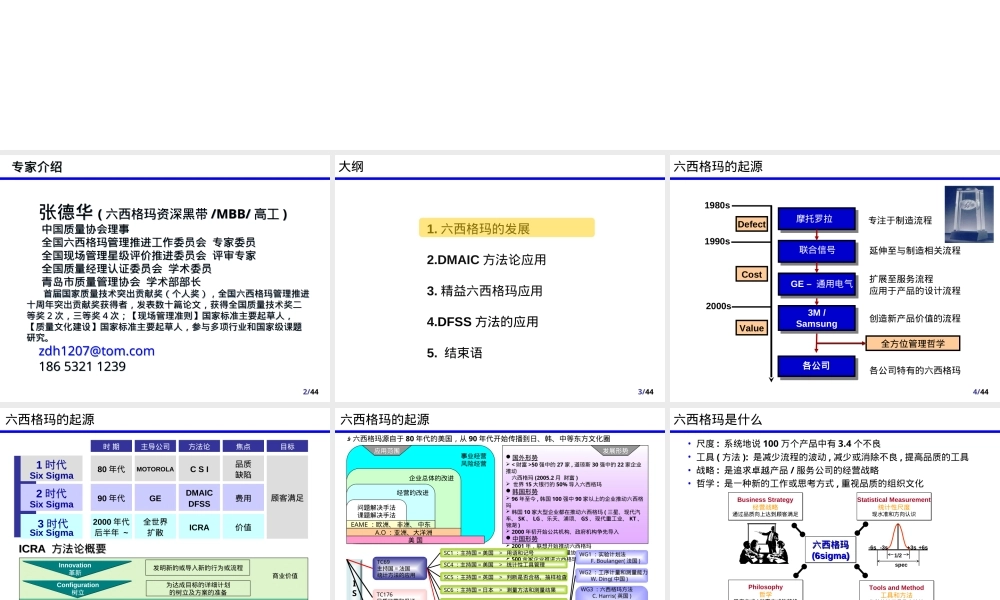Screen dimensions: 1000x600
Task: Click the 全方位管理哲学 orange box
Action: click(x=913, y=344)
